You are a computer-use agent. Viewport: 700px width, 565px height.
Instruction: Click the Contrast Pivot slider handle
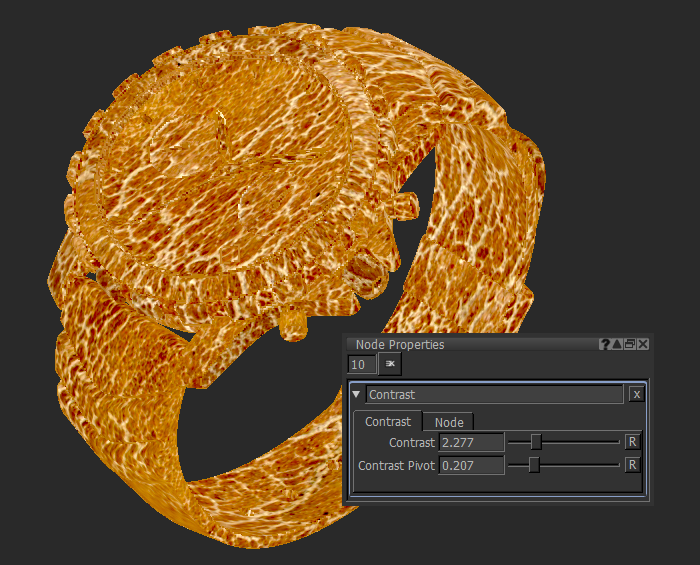click(x=534, y=464)
